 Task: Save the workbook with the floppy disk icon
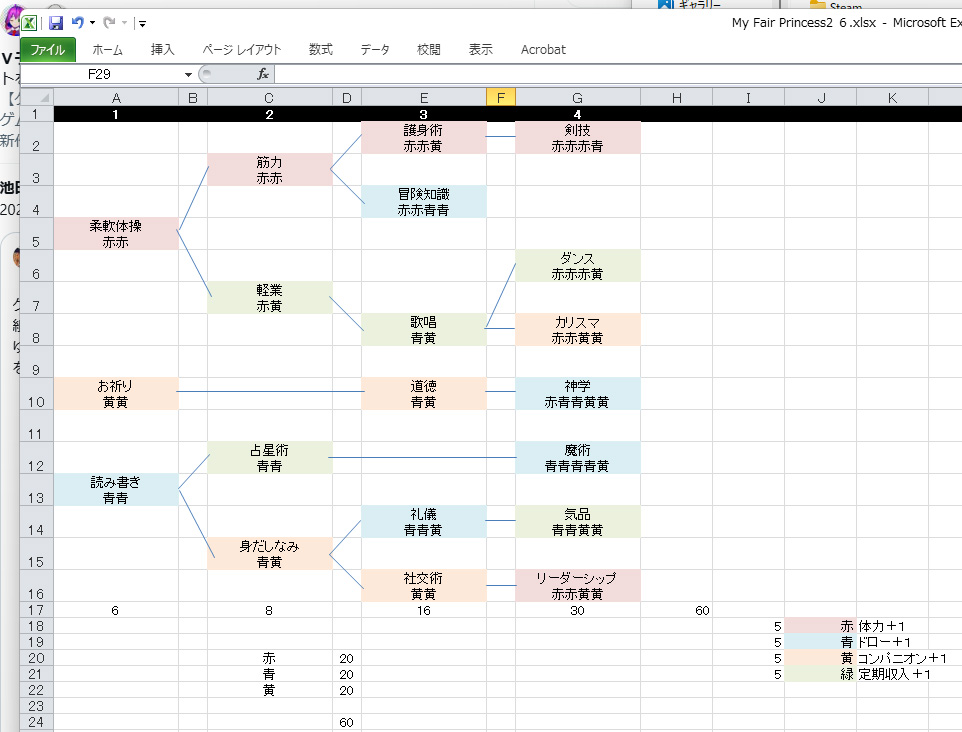point(56,23)
